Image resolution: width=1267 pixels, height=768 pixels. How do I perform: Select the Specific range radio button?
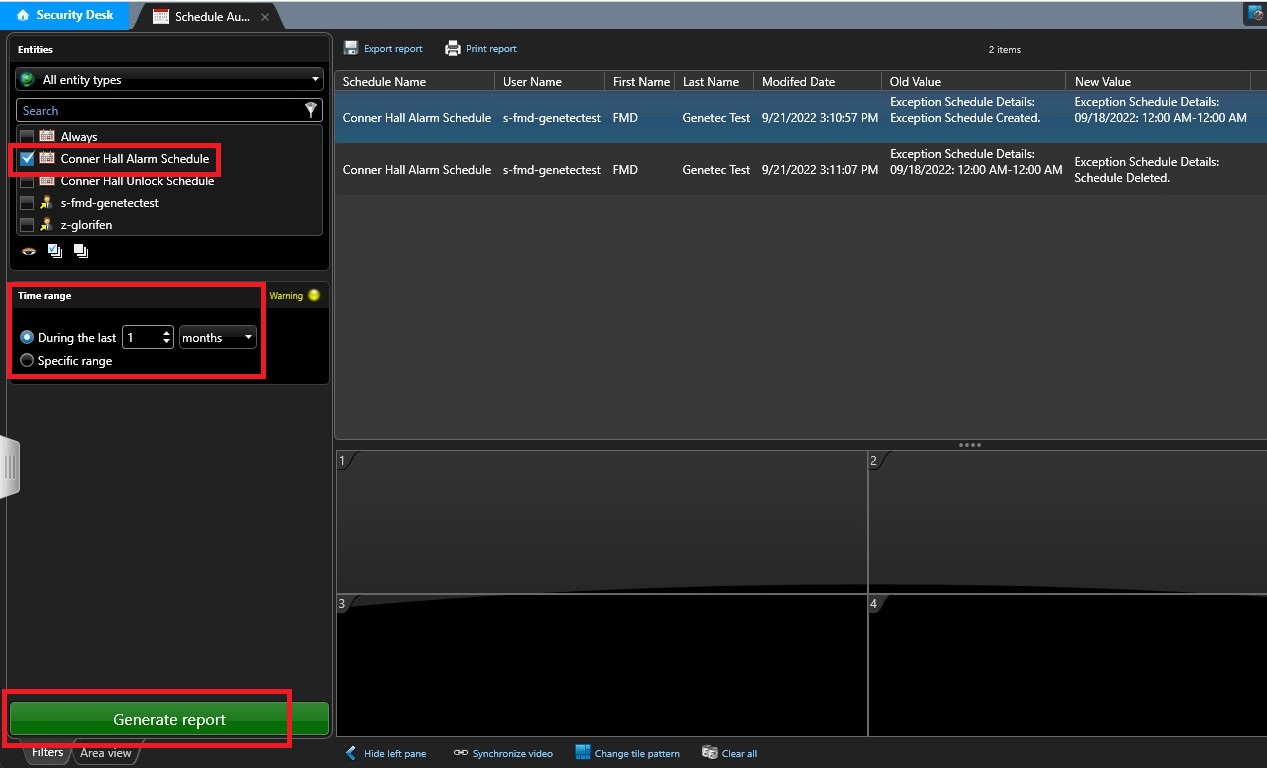pos(27,360)
